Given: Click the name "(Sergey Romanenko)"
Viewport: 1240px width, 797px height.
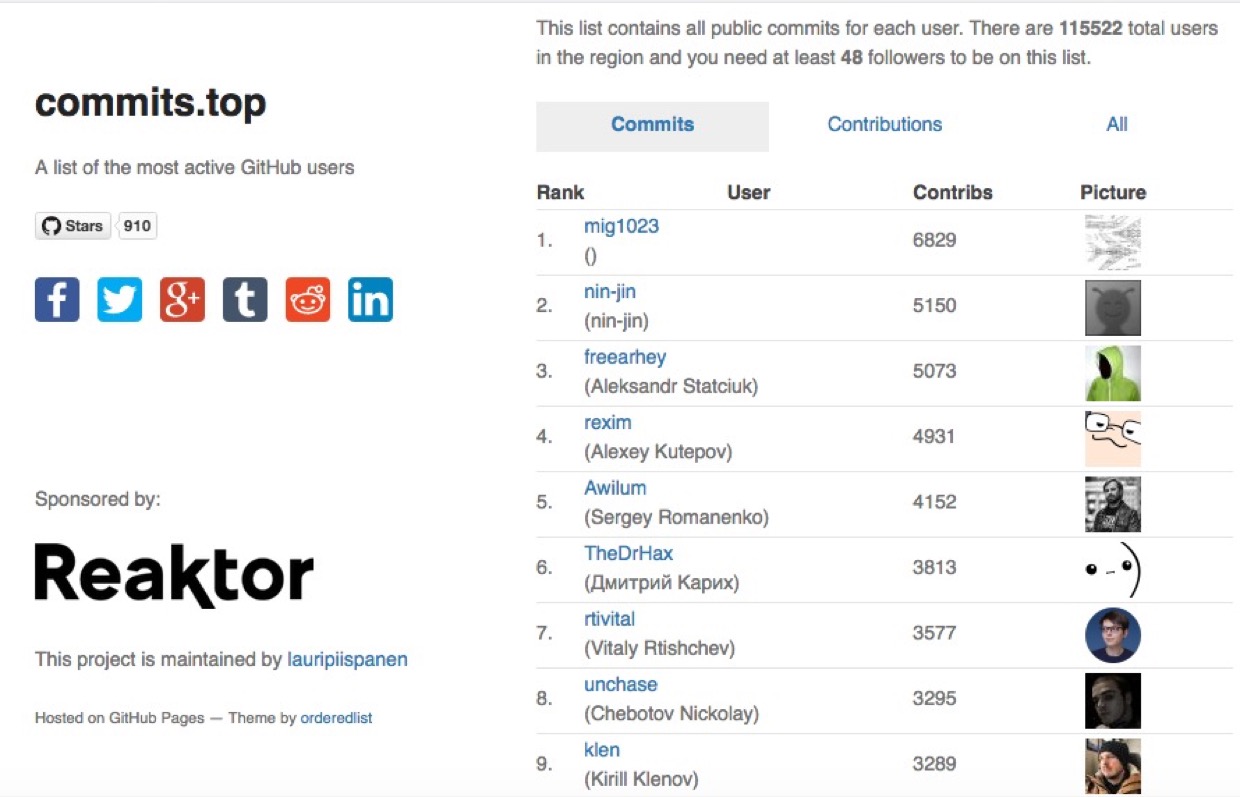Looking at the screenshot, I should (676, 517).
